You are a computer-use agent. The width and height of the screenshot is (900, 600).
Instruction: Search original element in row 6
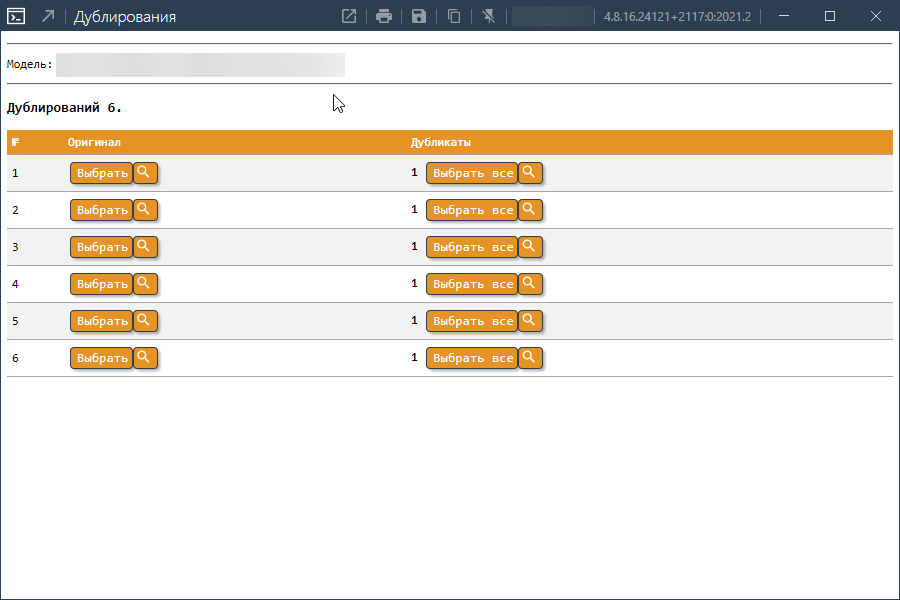pyautogui.click(x=145, y=358)
